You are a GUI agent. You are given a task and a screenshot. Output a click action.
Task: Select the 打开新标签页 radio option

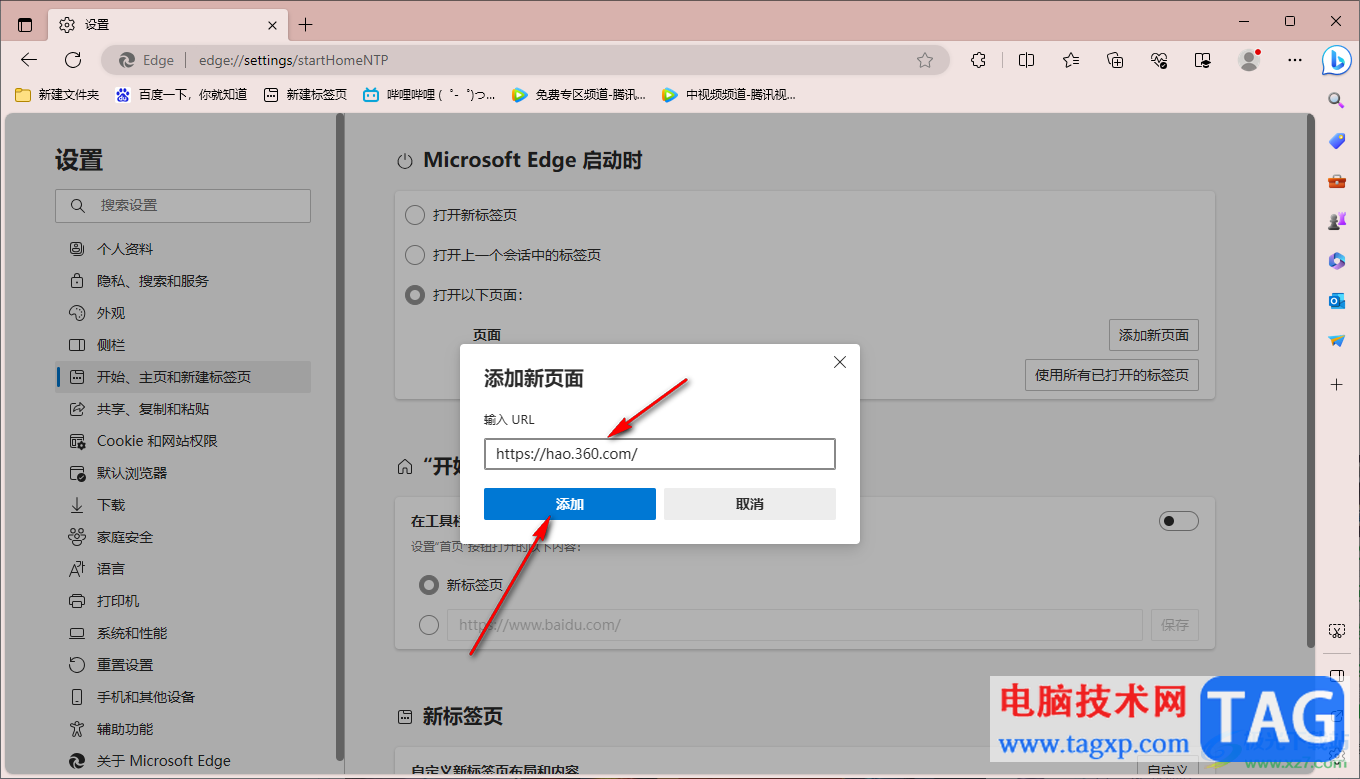tap(415, 215)
